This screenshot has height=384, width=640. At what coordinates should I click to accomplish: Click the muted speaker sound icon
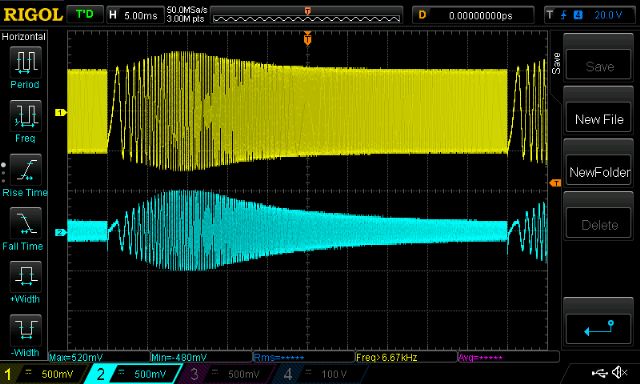coord(620,372)
